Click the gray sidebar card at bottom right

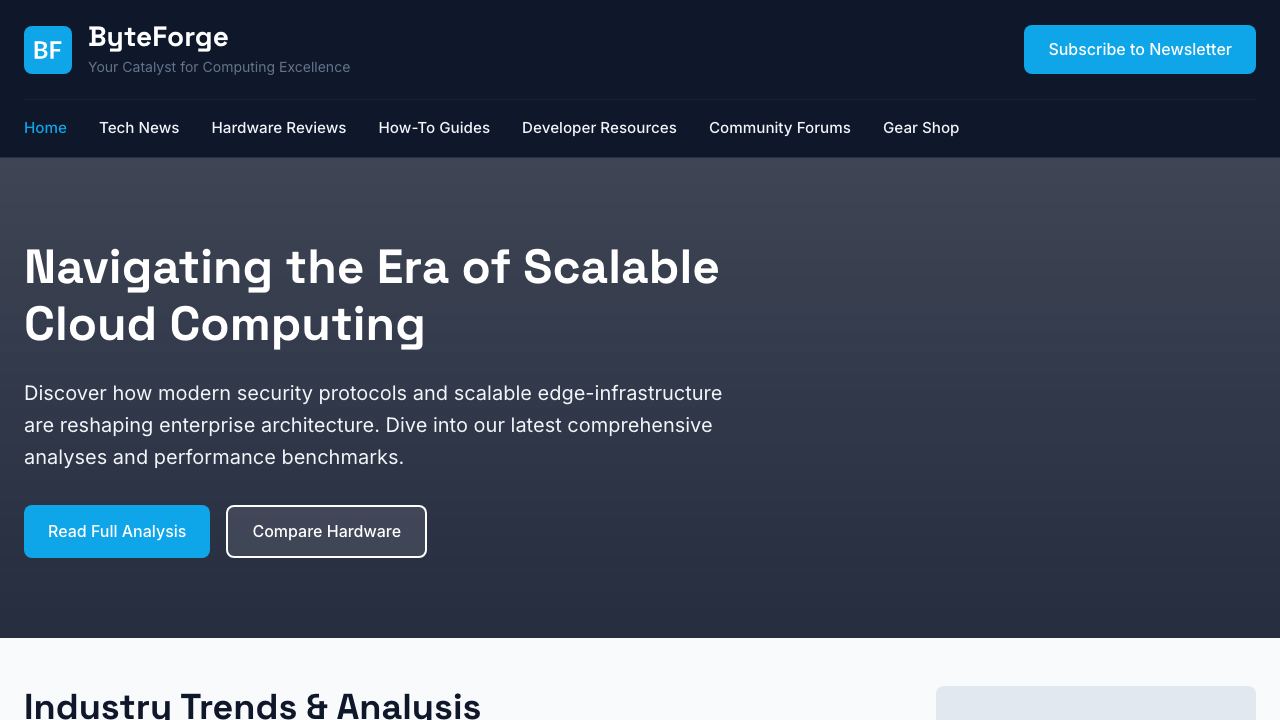point(1095,704)
